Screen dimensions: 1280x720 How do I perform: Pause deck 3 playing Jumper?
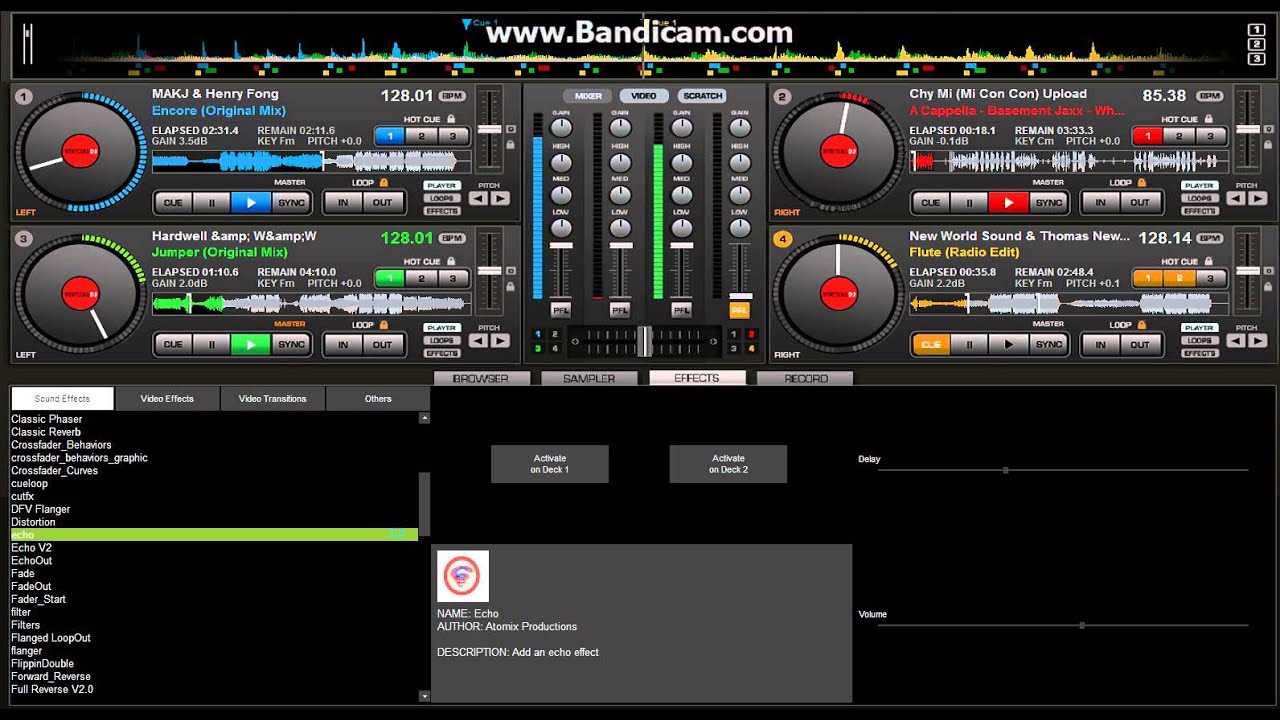point(212,344)
